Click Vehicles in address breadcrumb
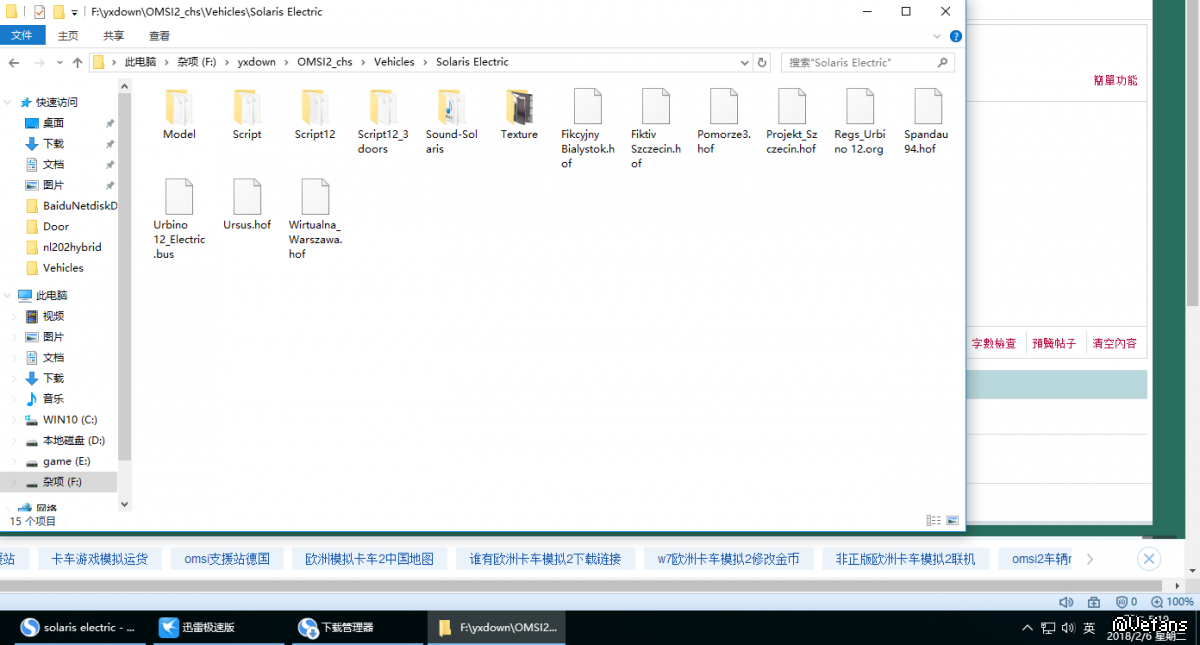This screenshot has width=1200, height=645. pos(394,62)
